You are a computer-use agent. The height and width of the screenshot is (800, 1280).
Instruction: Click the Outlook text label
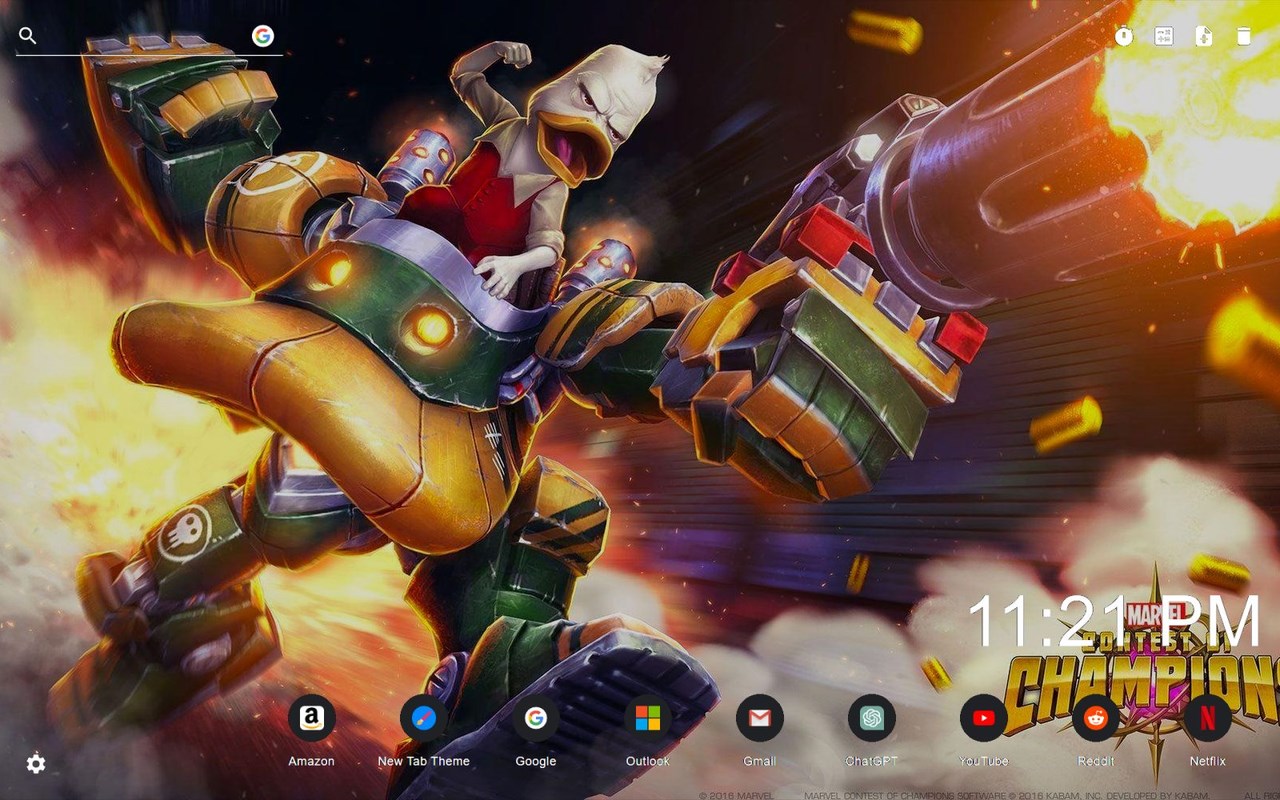[648, 761]
